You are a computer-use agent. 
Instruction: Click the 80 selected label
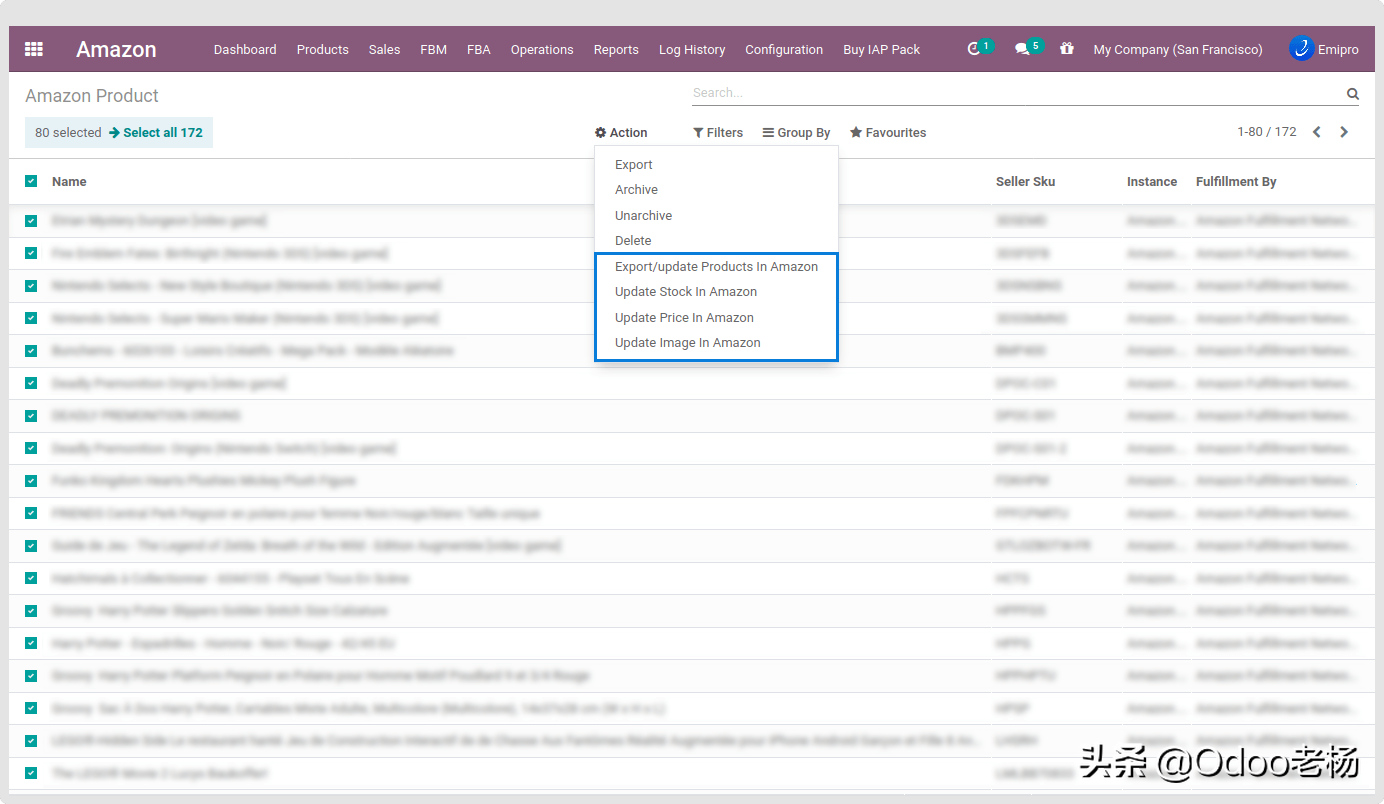(68, 132)
